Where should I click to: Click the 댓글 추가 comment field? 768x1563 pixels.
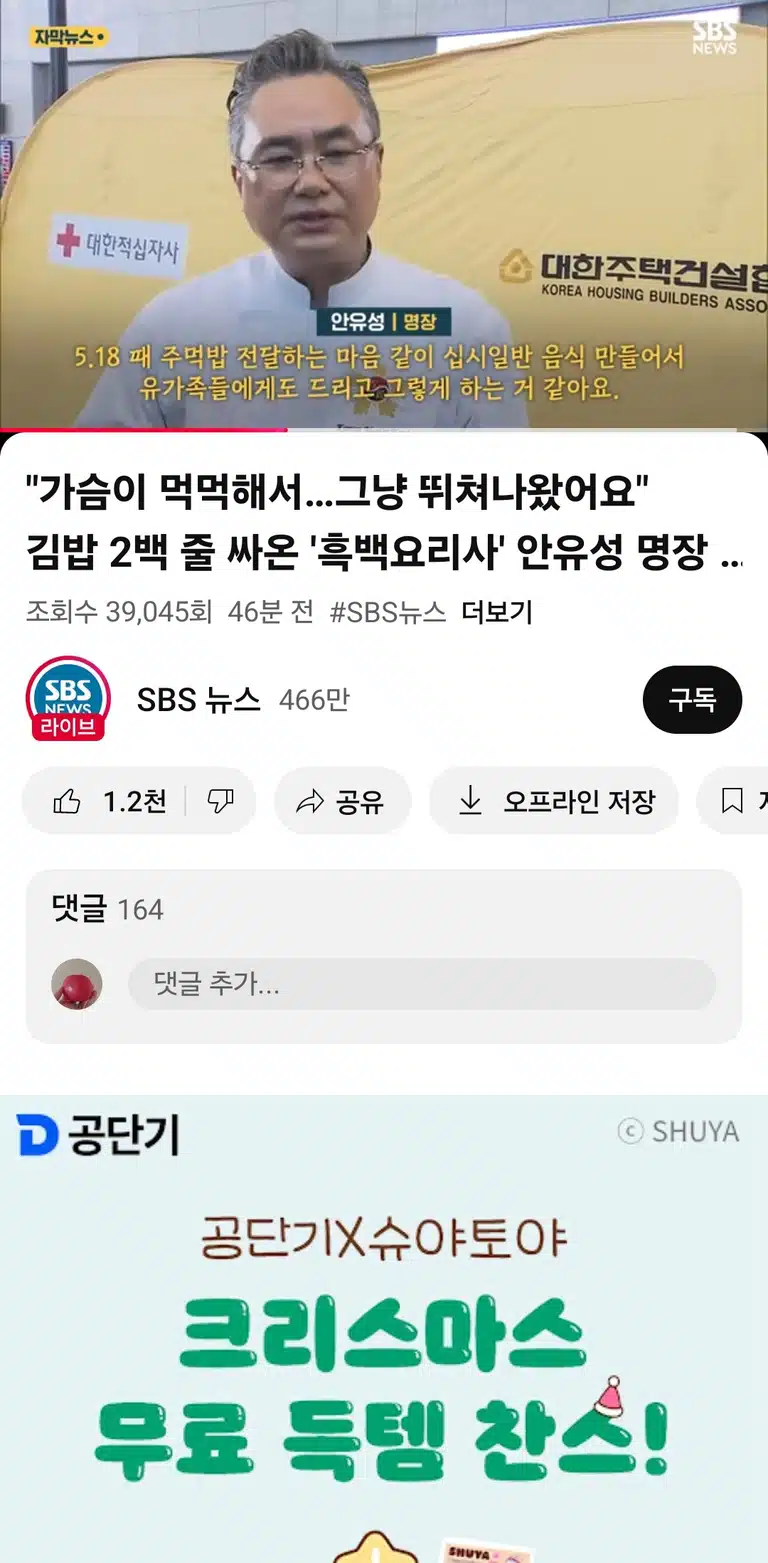point(422,984)
